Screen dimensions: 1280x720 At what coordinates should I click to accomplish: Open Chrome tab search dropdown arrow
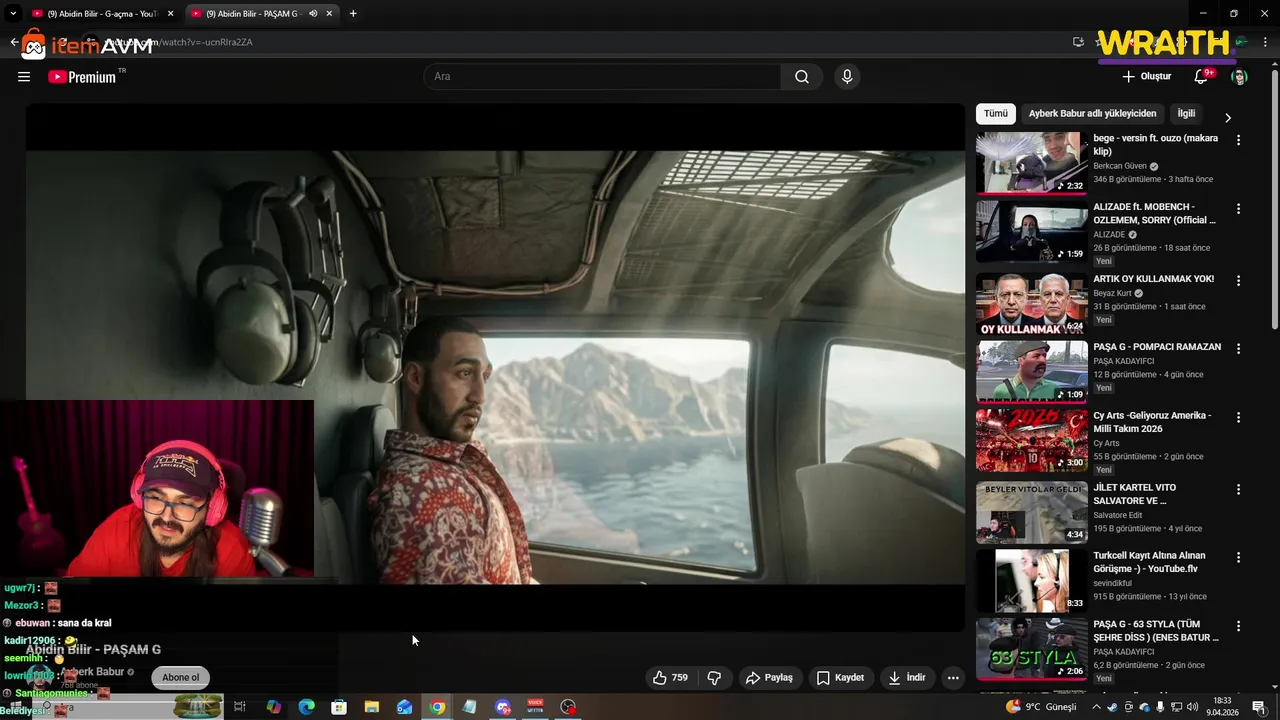click(x=13, y=14)
